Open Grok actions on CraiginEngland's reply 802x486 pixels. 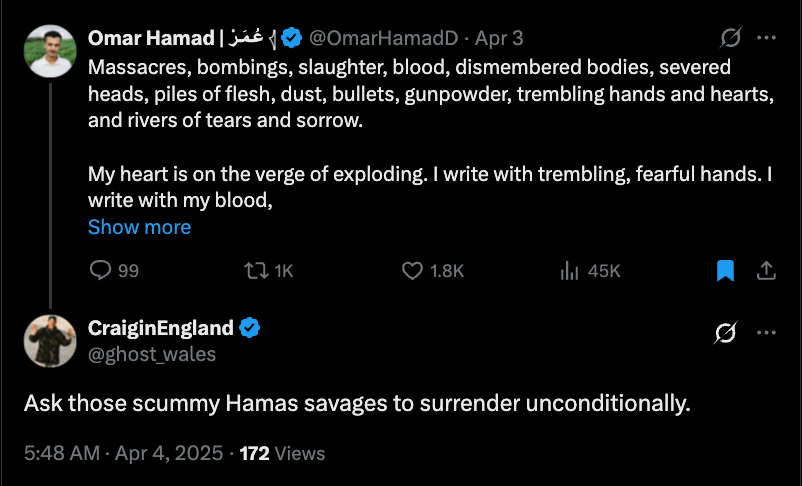click(727, 333)
